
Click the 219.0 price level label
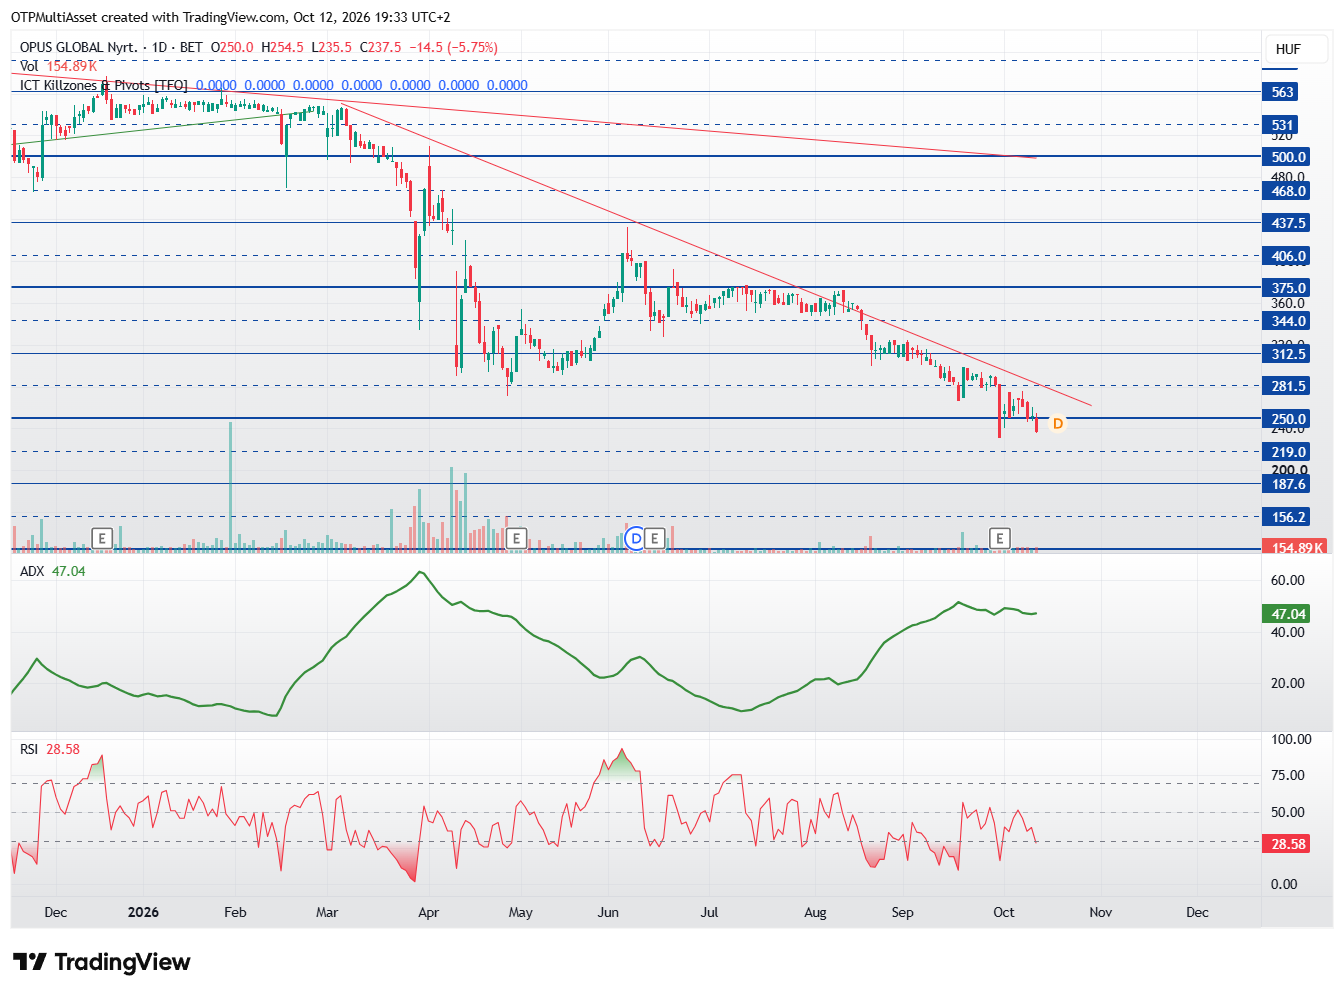(1288, 452)
